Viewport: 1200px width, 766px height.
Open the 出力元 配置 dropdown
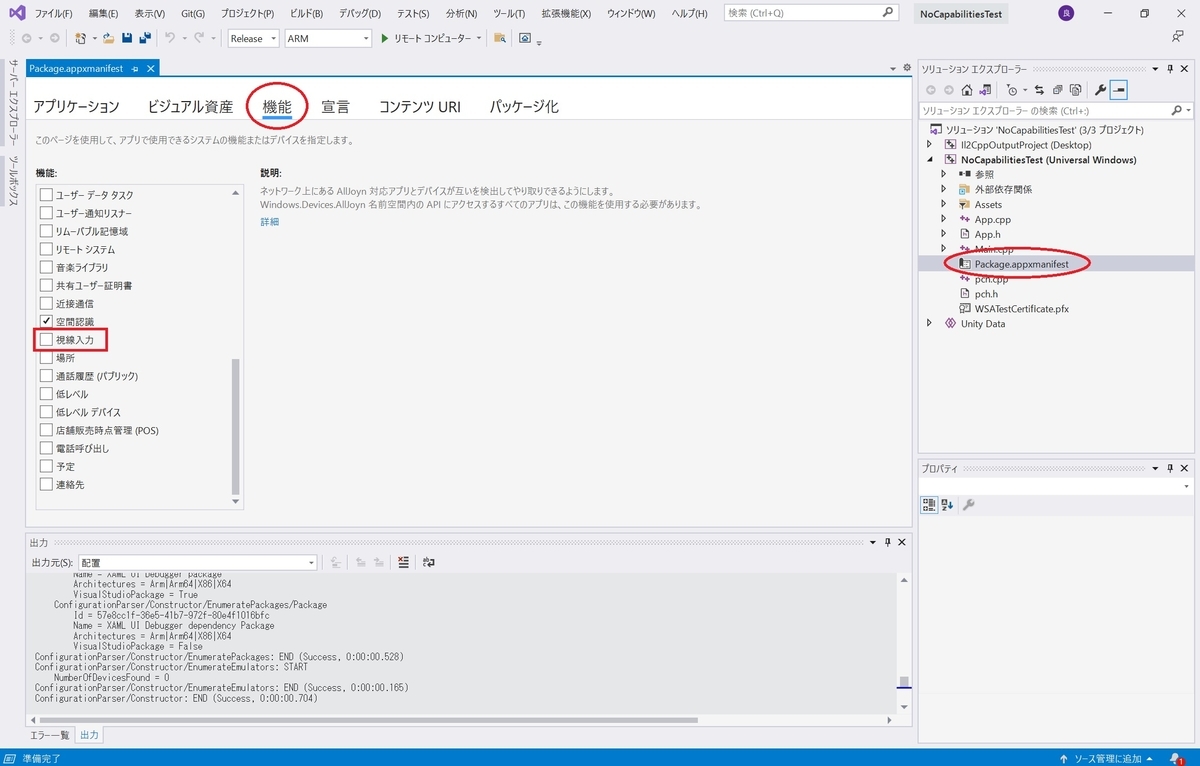pos(197,563)
